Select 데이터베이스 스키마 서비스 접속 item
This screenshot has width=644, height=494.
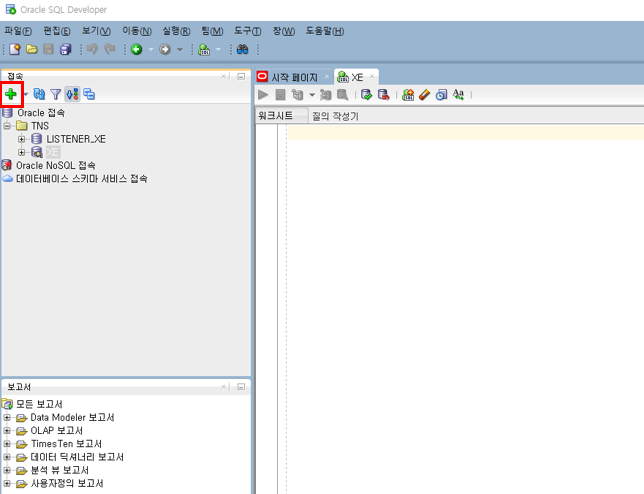[x=81, y=179]
